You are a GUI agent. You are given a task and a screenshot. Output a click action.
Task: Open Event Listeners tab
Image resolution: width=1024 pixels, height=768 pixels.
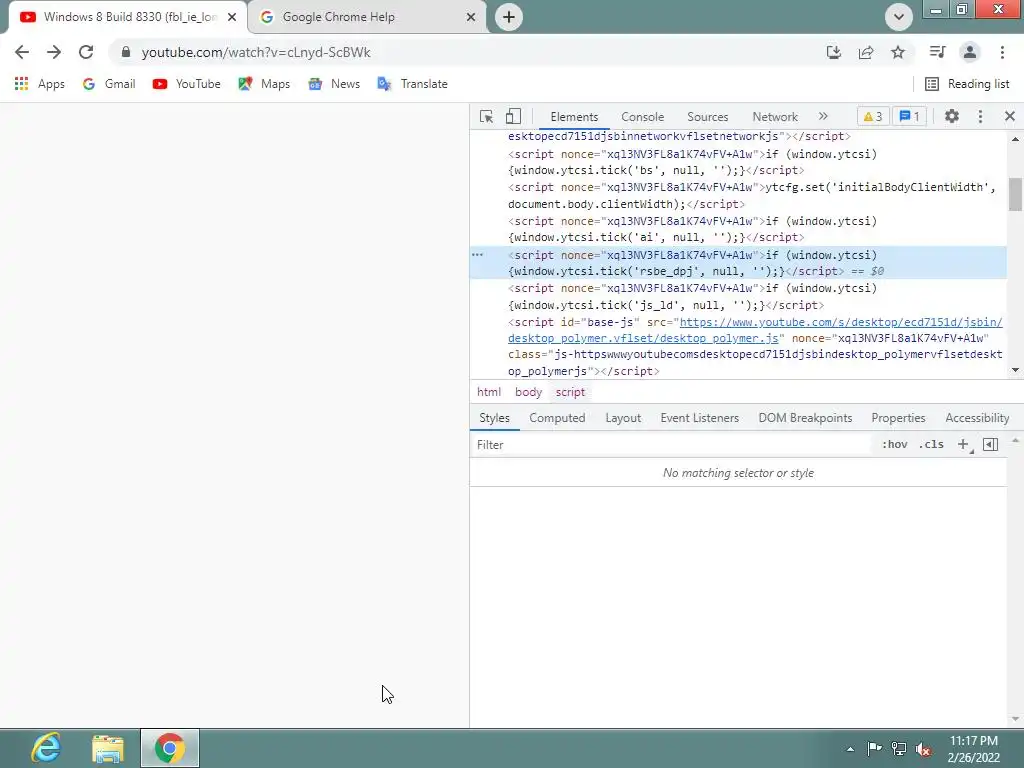699,418
